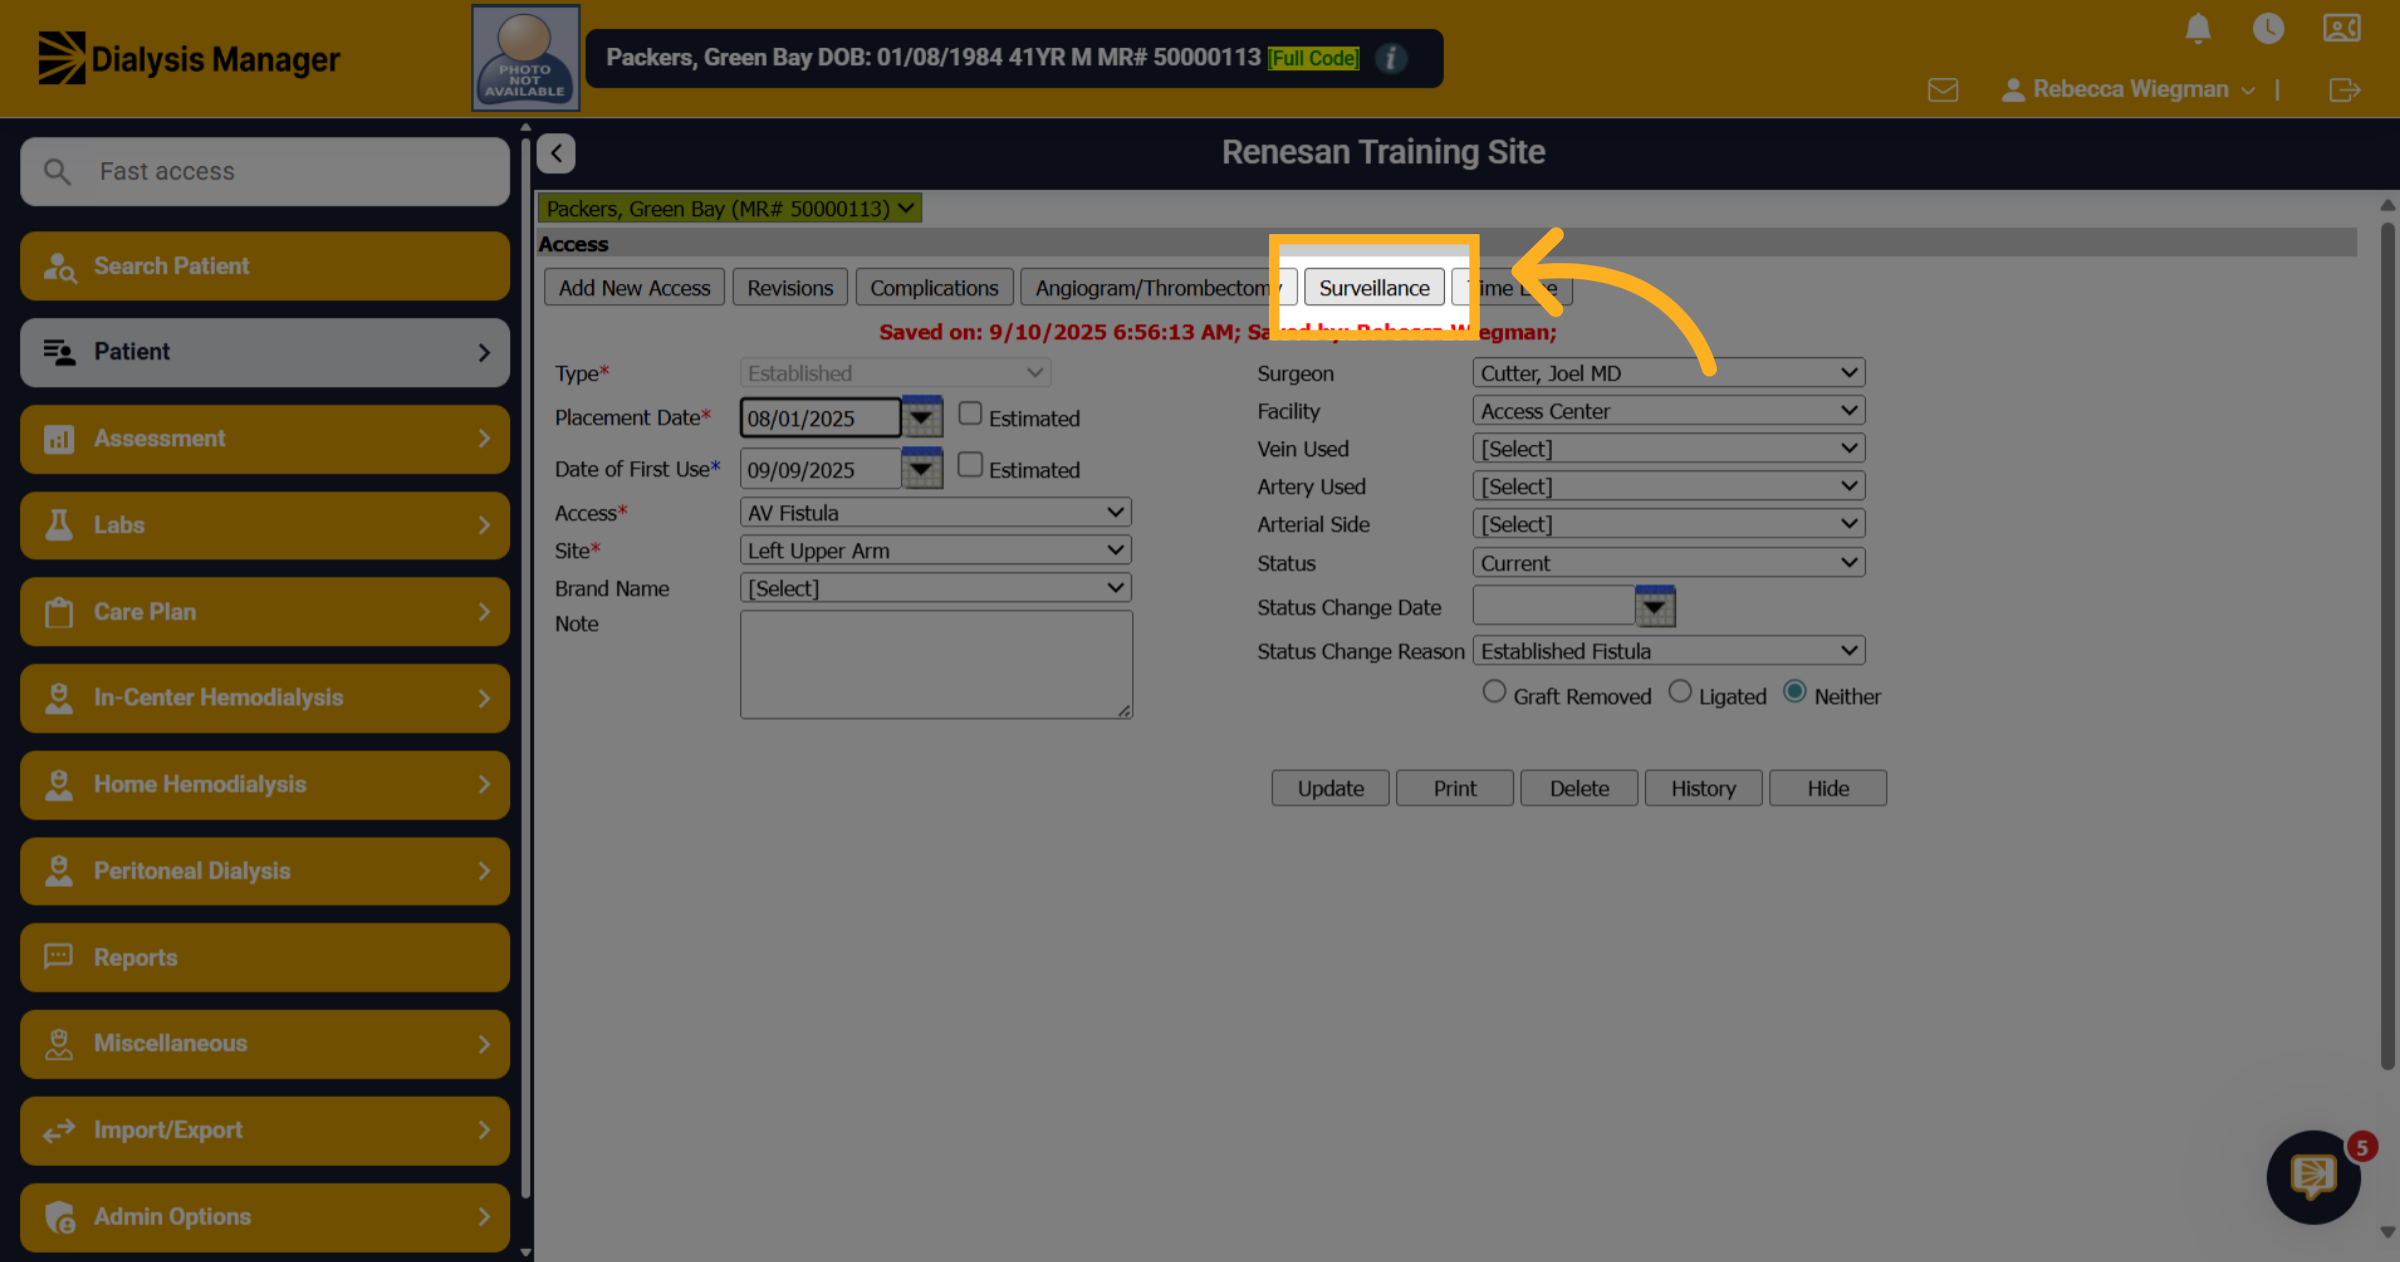The width and height of the screenshot is (2400, 1262).
Task: Check Estimated box for Placement Date
Action: (x=970, y=414)
